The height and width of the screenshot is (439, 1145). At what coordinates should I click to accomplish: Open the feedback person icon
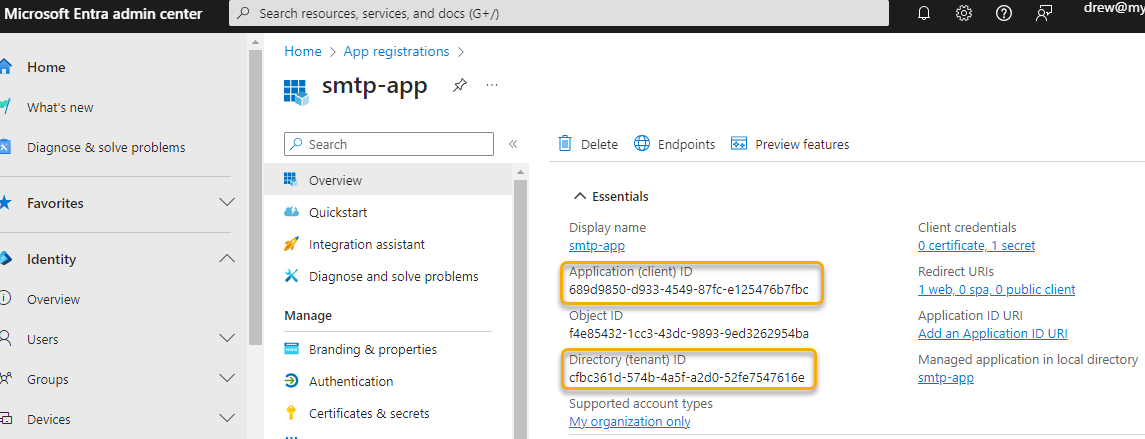(x=1043, y=13)
